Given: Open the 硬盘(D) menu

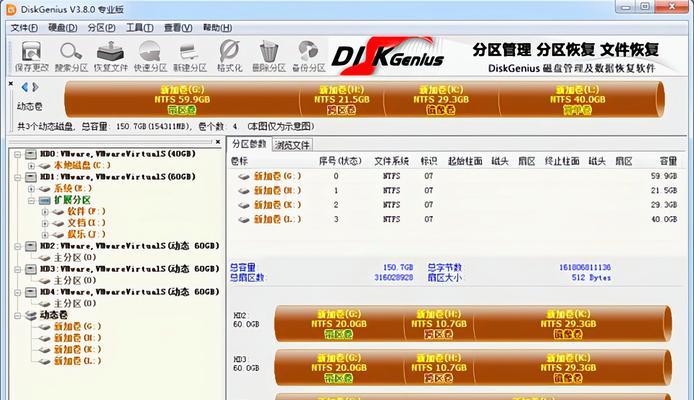Looking at the screenshot, I should click(x=63, y=28).
